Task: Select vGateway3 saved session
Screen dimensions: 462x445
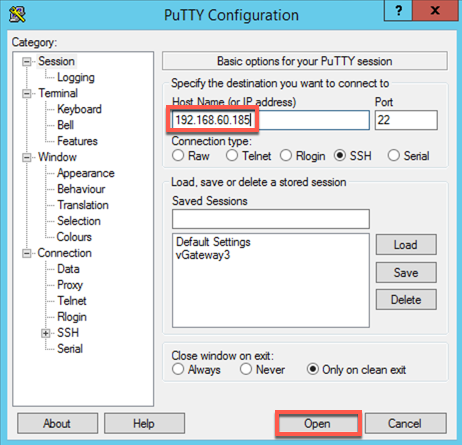Action: (203, 255)
